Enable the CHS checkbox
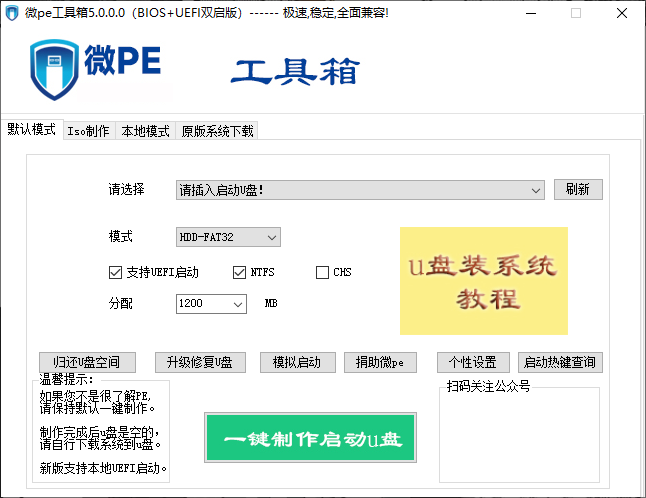The width and height of the screenshot is (646, 498). point(322,272)
